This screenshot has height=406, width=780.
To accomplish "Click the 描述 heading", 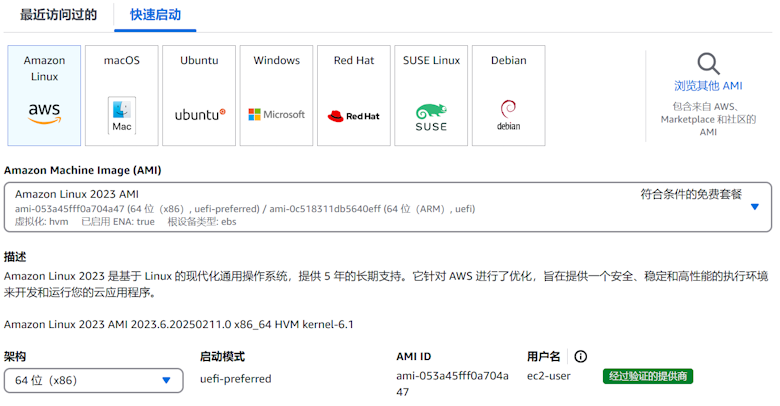I will 15,257.
